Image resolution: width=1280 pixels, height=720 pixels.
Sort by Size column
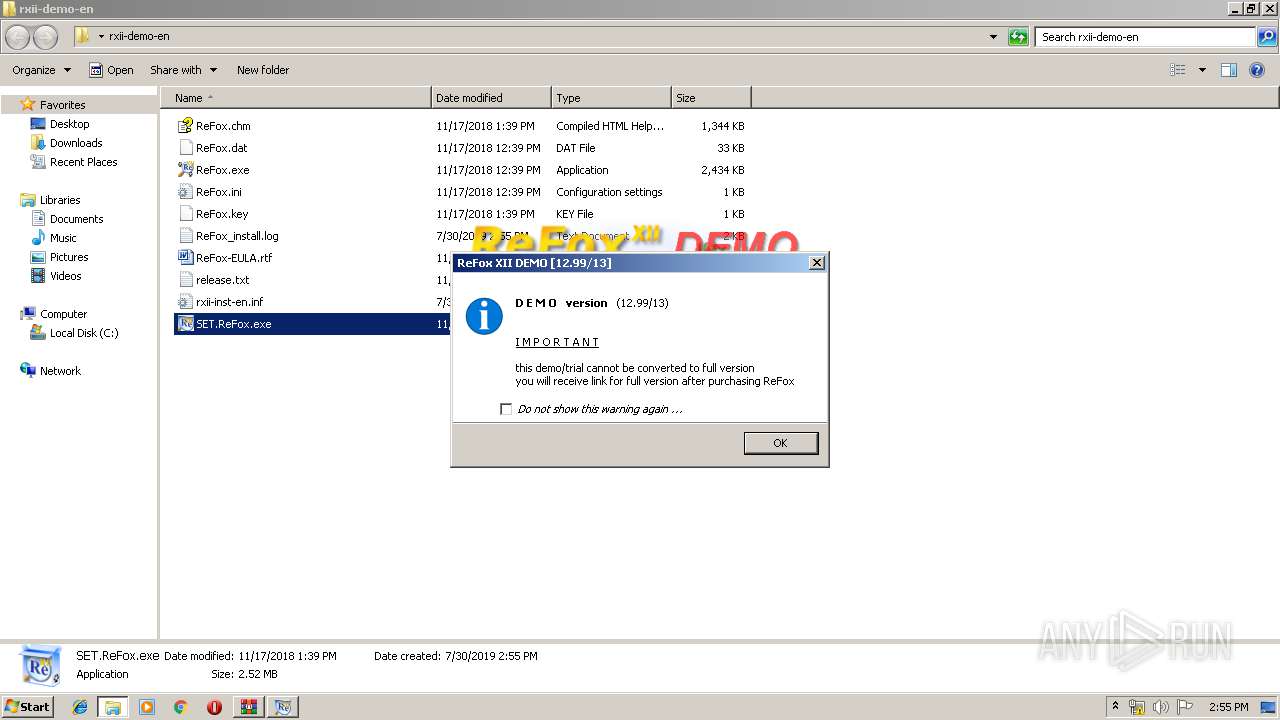click(x=711, y=98)
